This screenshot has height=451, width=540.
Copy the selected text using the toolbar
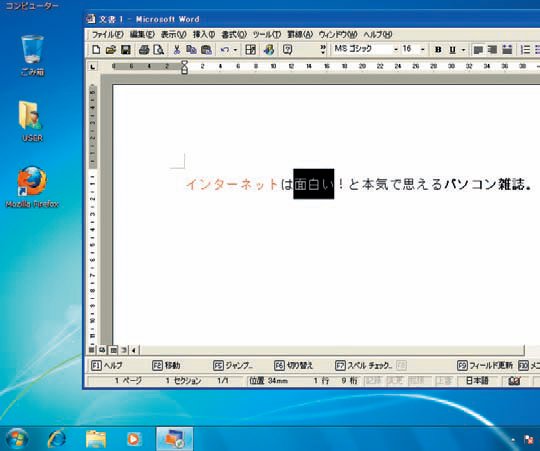pos(191,50)
